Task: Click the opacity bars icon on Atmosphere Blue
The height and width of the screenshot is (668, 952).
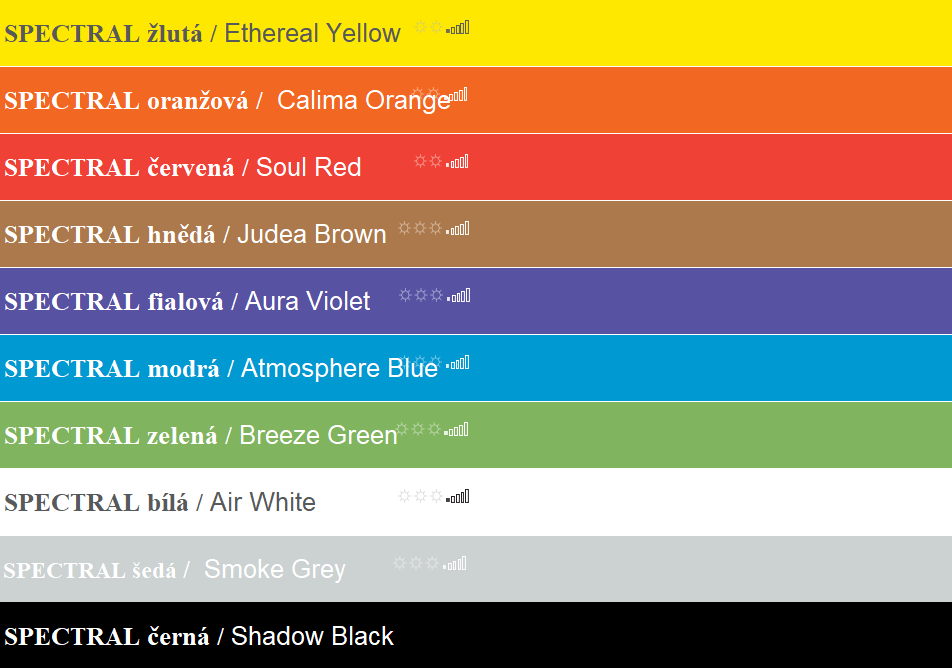Action: [458, 363]
